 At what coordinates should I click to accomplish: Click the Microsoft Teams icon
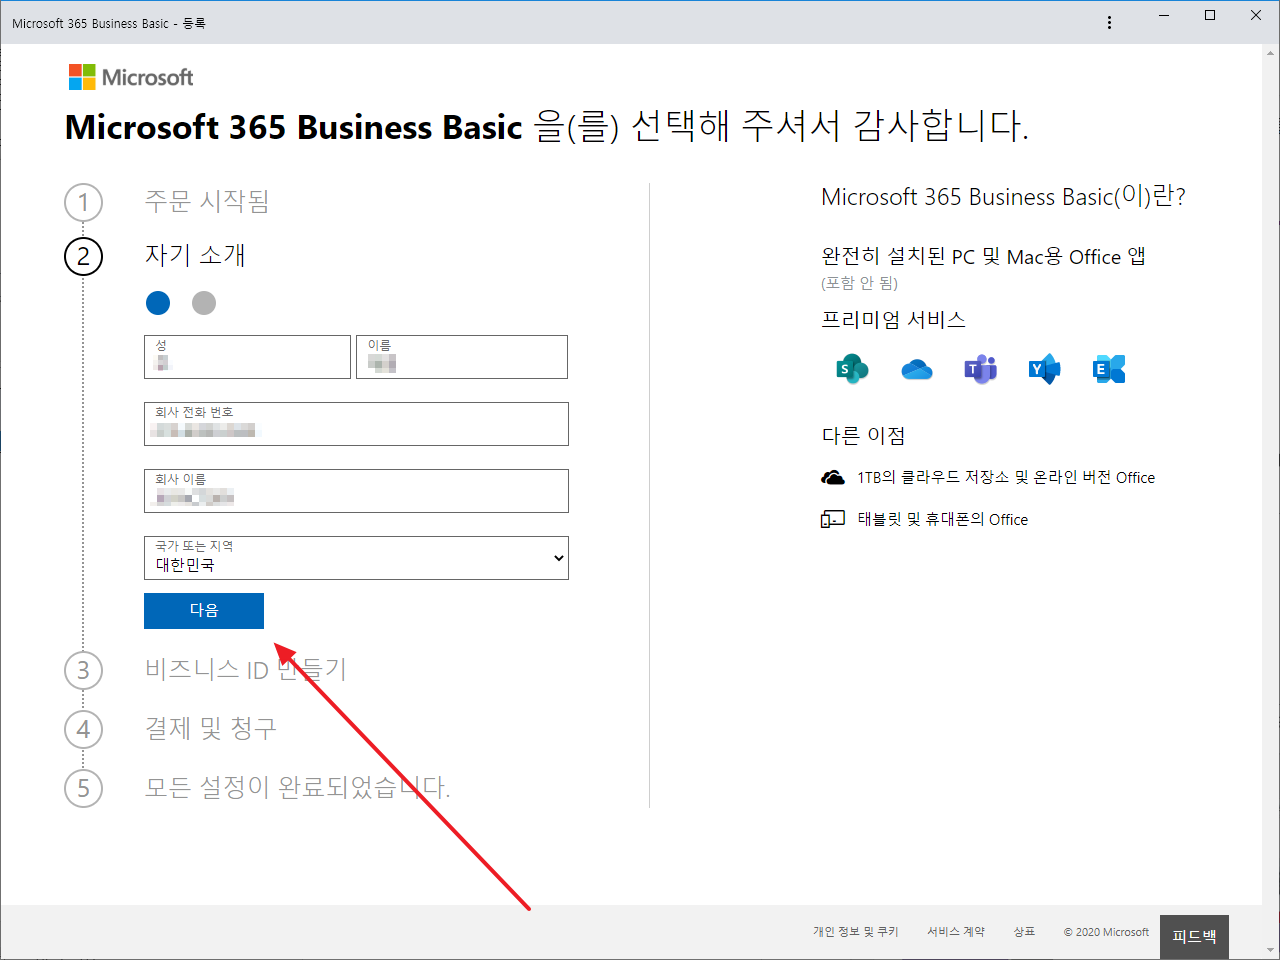pos(981,369)
